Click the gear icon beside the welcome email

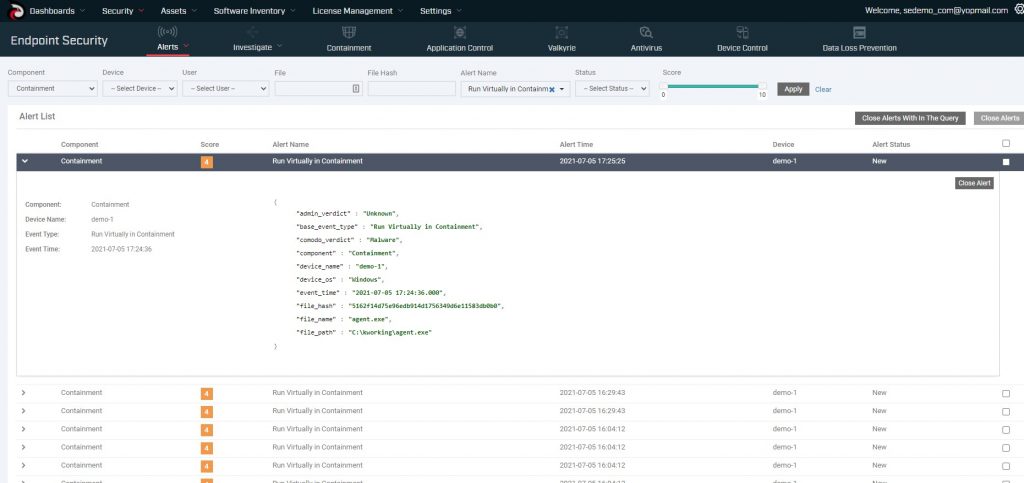pos(1019,10)
